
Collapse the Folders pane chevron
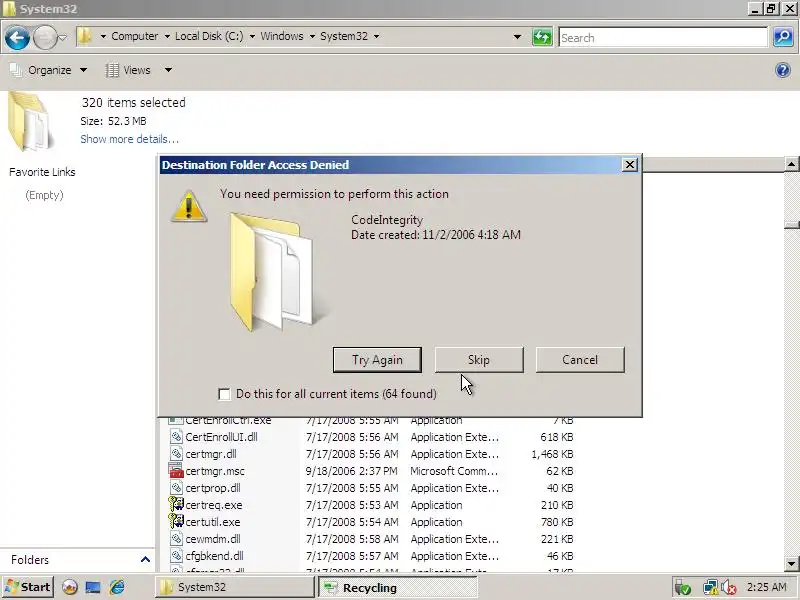[145, 560]
